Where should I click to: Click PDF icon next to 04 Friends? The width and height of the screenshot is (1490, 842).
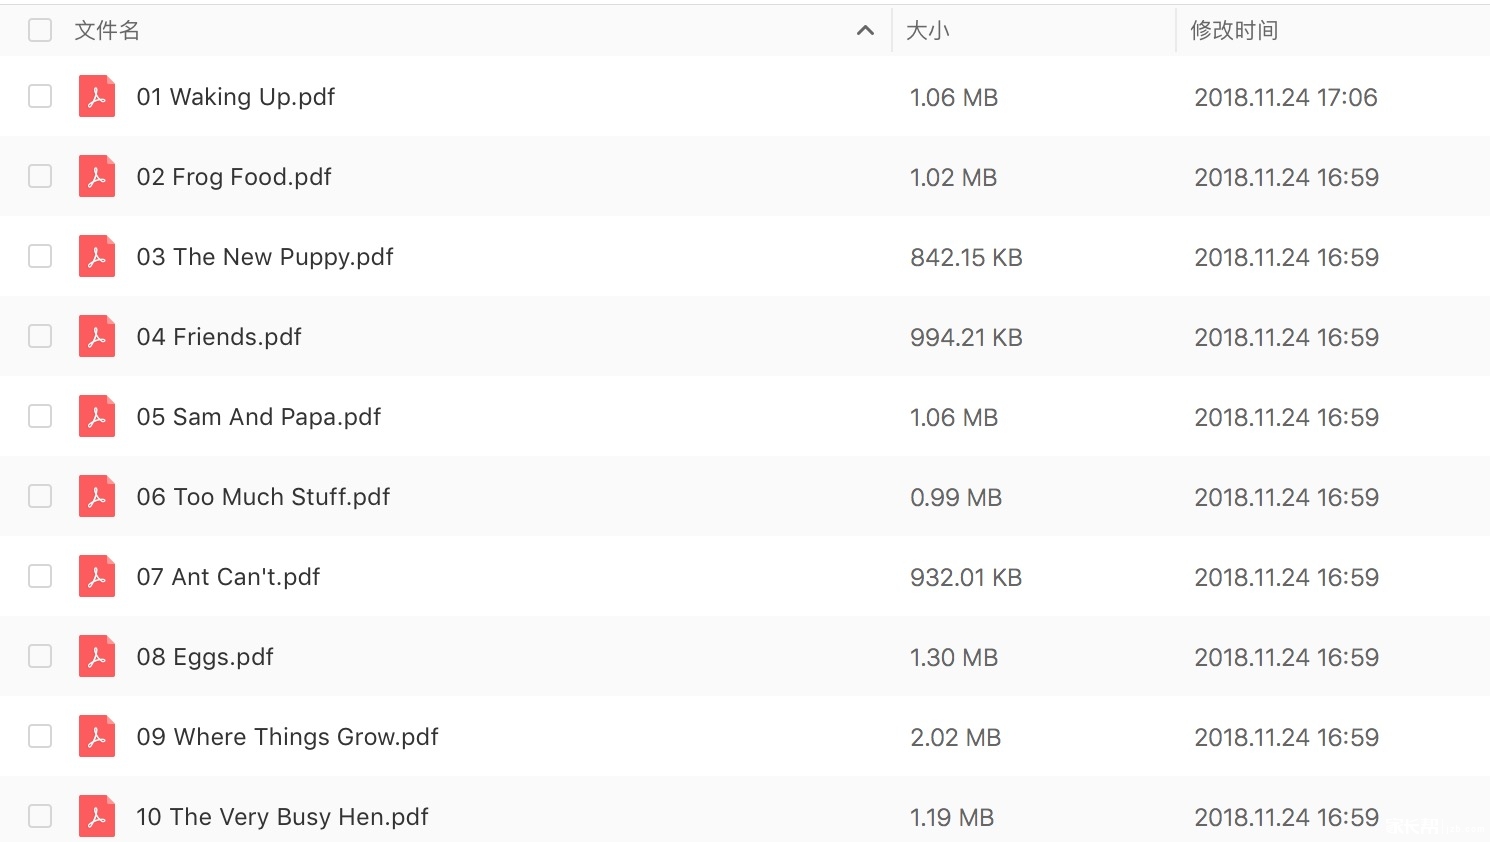click(x=97, y=336)
